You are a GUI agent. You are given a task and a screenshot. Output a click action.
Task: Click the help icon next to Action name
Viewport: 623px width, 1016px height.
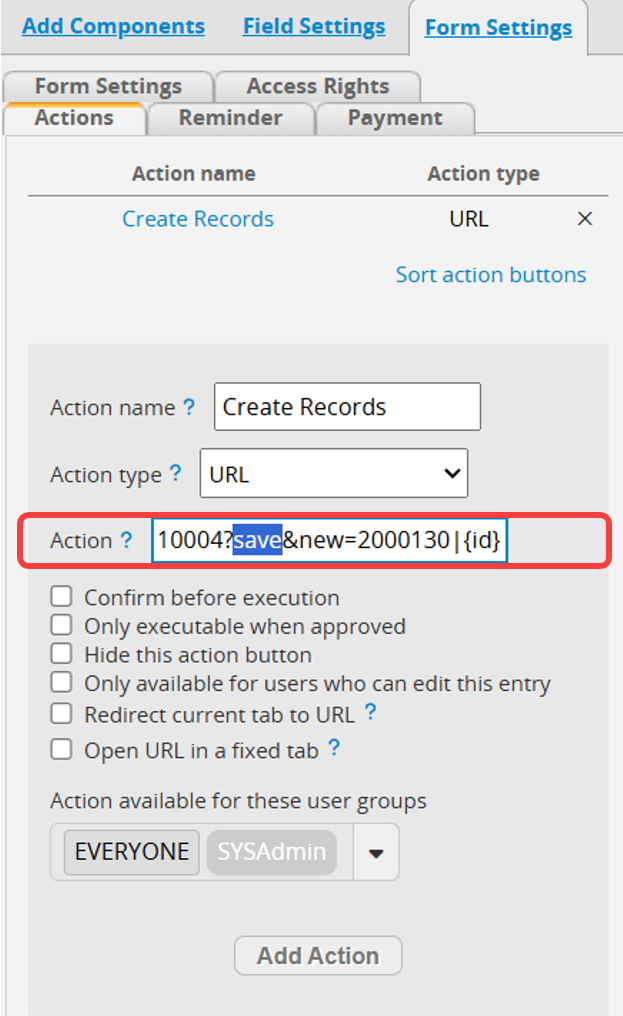189,407
